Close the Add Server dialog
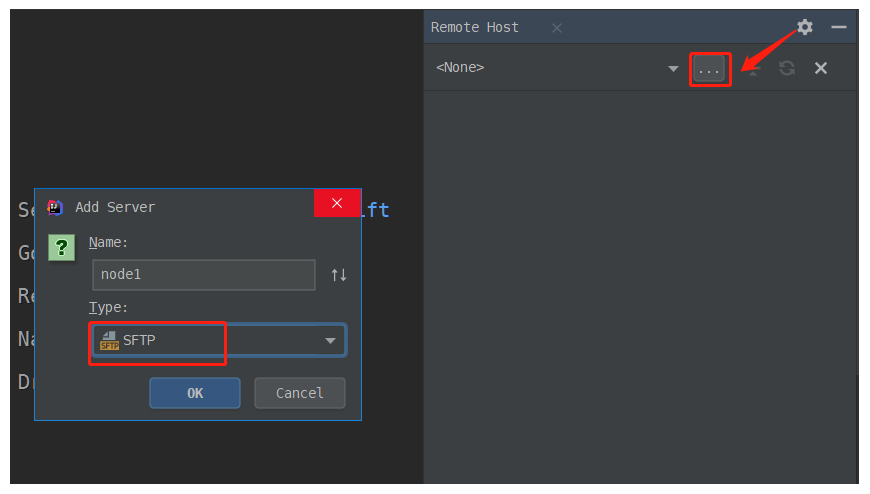The image size is (870, 494). [x=337, y=203]
